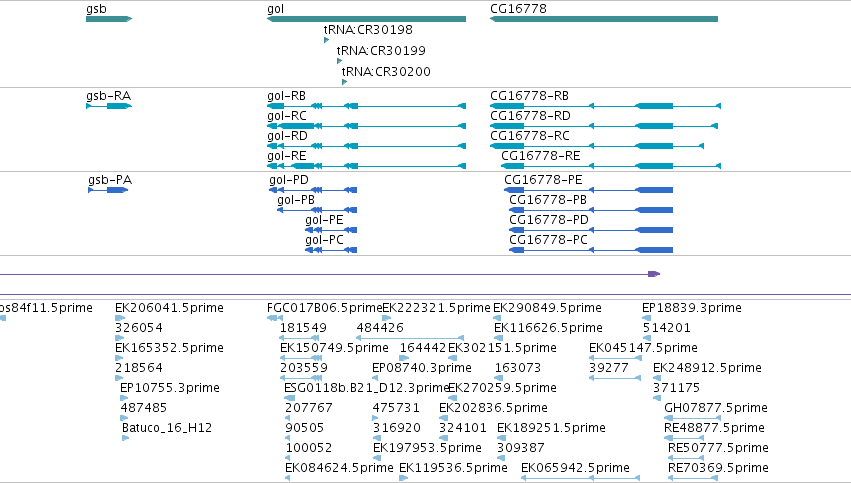Select the EP08740.3prime EST label
Screen dimensions: 851x483
[422, 368]
